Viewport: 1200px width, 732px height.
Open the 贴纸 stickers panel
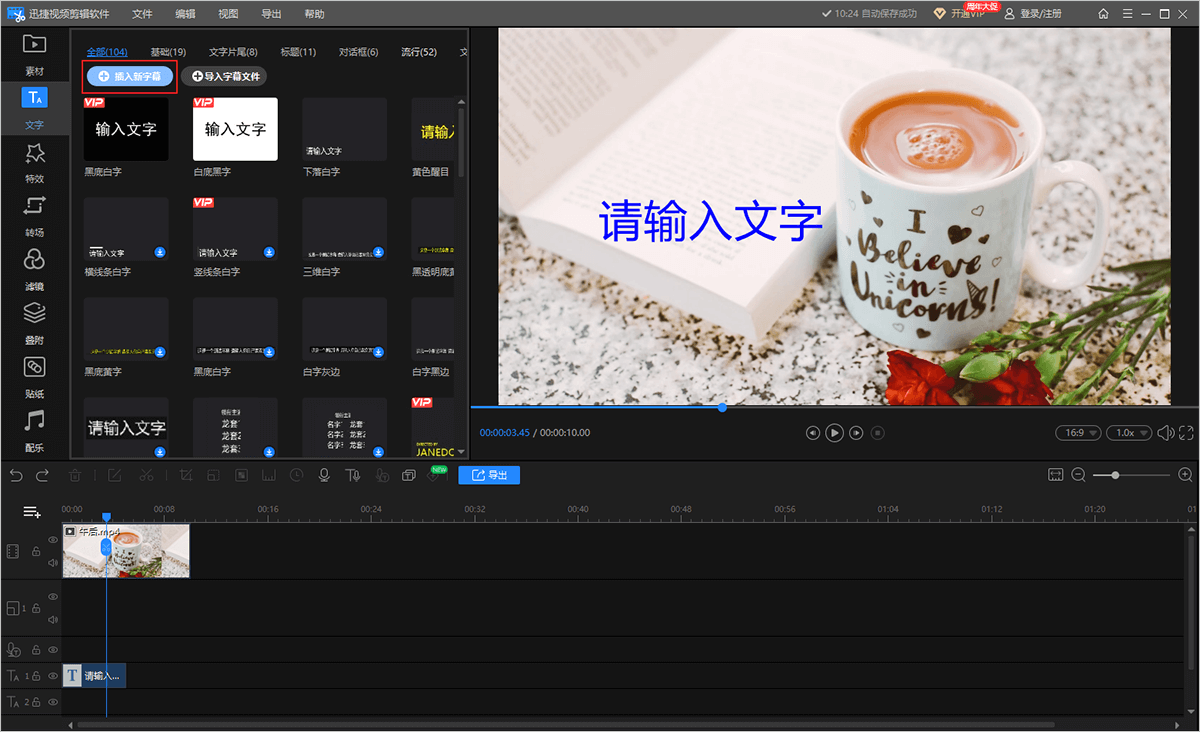click(34, 376)
